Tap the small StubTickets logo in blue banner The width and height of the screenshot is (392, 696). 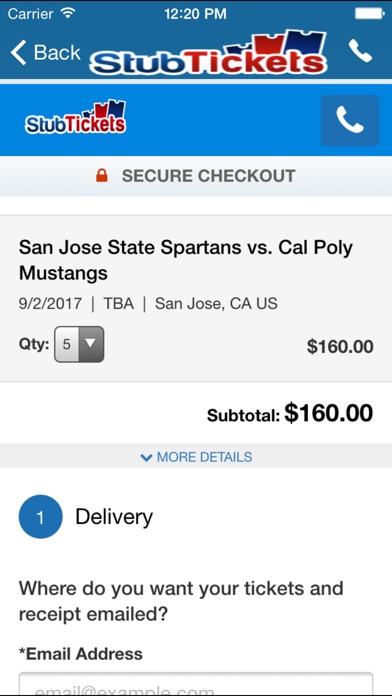(x=75, y=117)
